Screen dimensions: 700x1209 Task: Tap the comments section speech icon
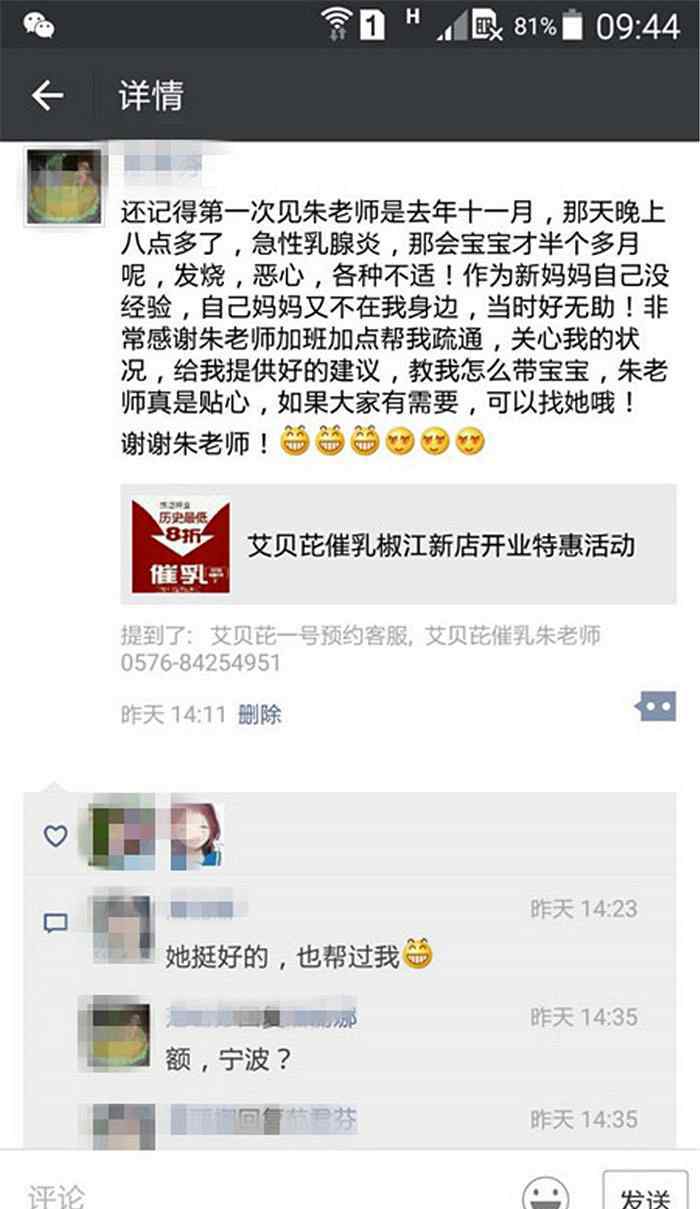[56, 922]
